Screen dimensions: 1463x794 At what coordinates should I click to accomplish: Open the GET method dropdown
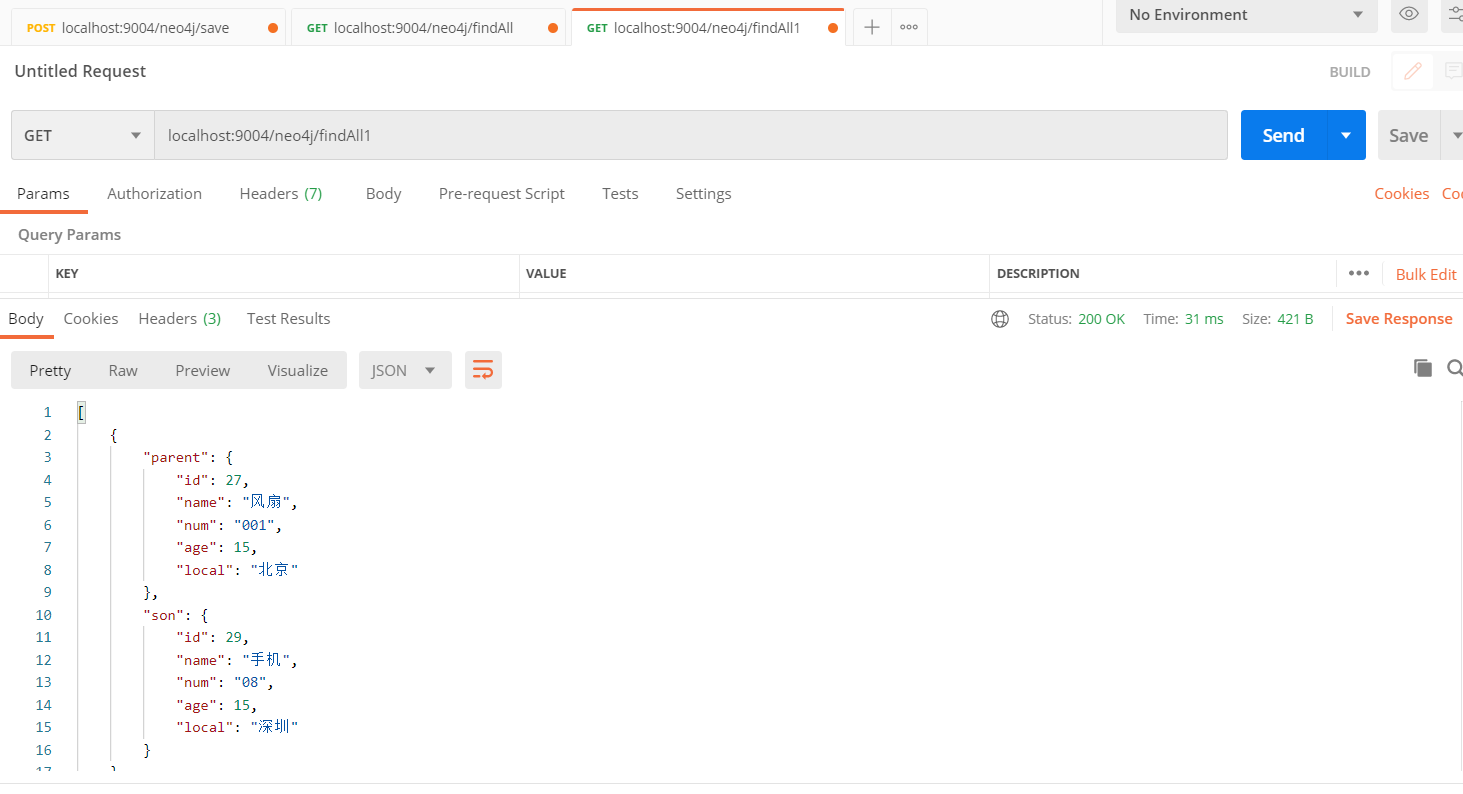83,135
